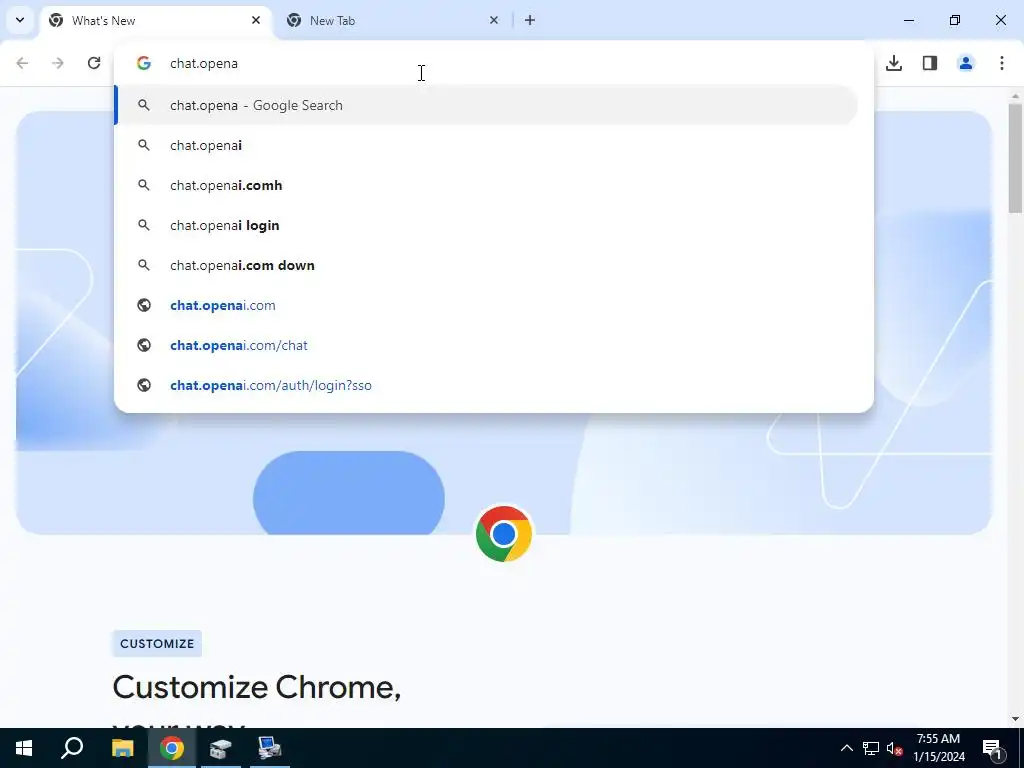Select the 'chat.openai' search suggestion
Viewport: 1024px width, 768px height.
tap(487, 145)
